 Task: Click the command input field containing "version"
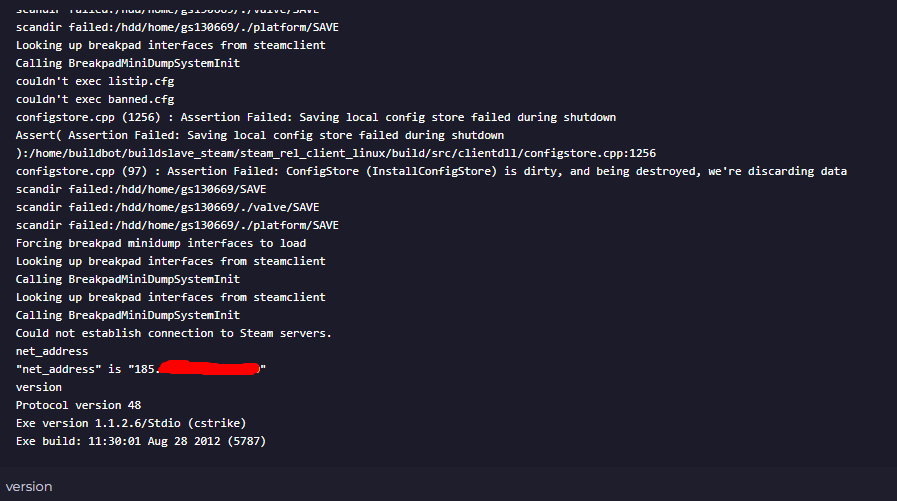click(x=448, y=486)
